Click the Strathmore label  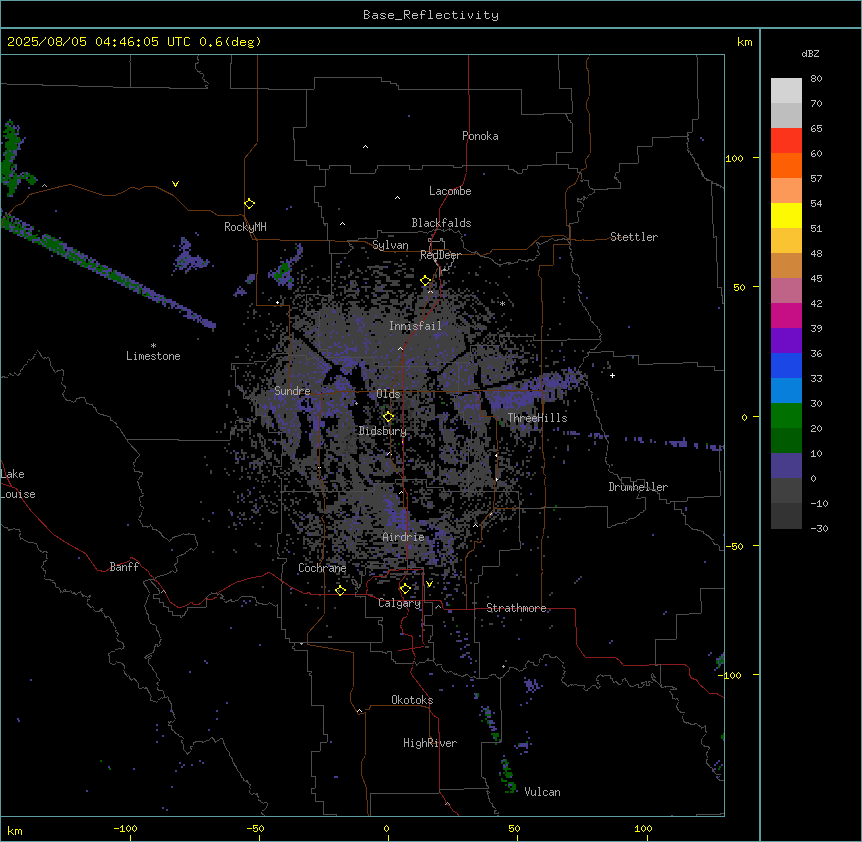(x=516, y=608)
